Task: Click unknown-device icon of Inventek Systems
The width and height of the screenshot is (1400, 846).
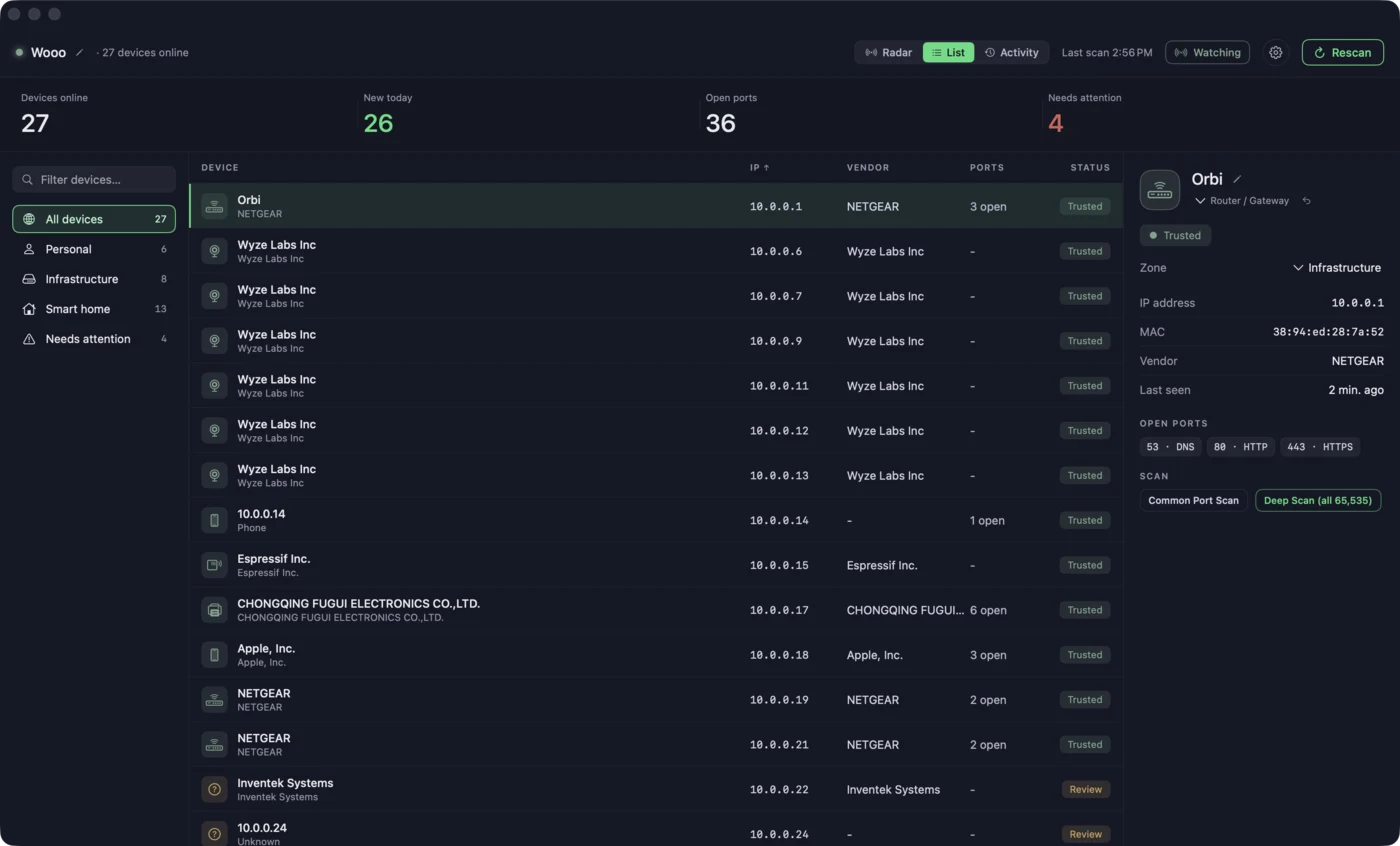Action: click(214, 790)
